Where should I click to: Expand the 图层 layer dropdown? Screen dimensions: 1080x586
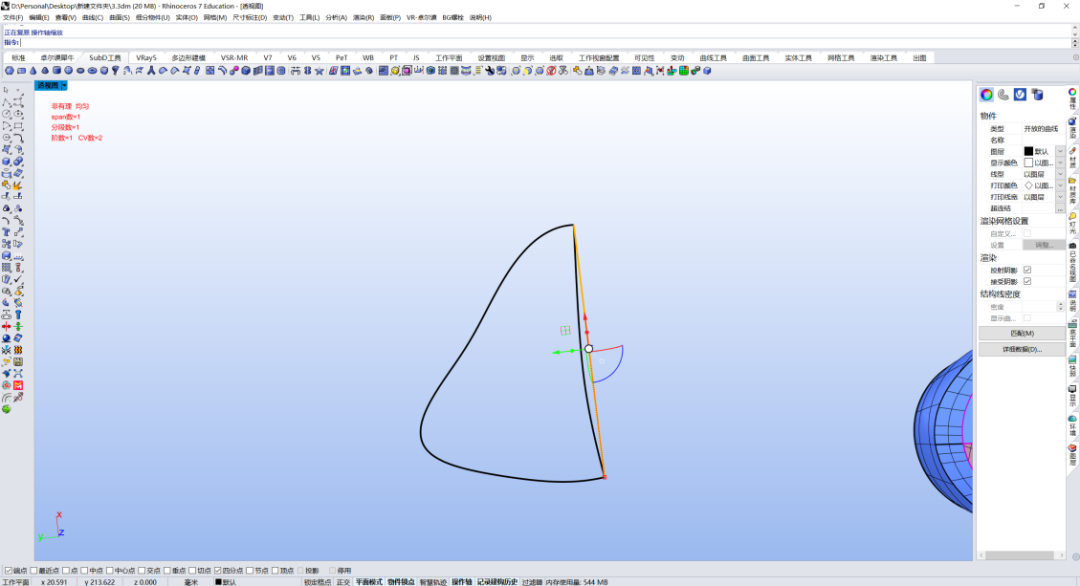[x=1060, y=151]
